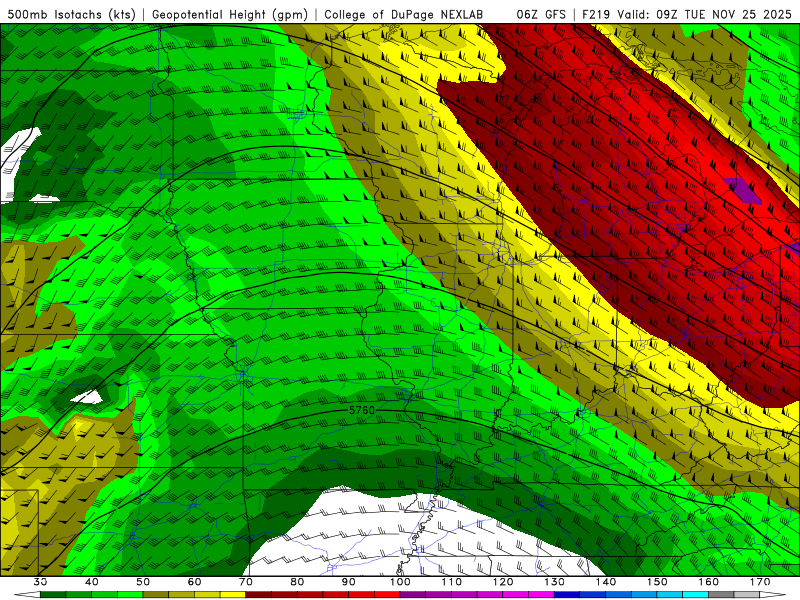Click the 'F219' forecast hour label
The height and width of the screenshot is (600, 800).
pos(596,14)
